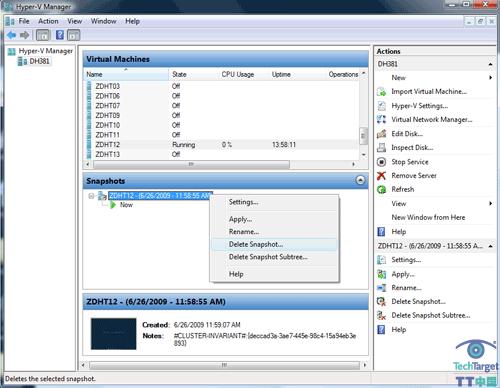The height and width of the screenshot is (388, 500).
Task: Toggle the Action pane toolbar icon
Action: tap(74, 35)
